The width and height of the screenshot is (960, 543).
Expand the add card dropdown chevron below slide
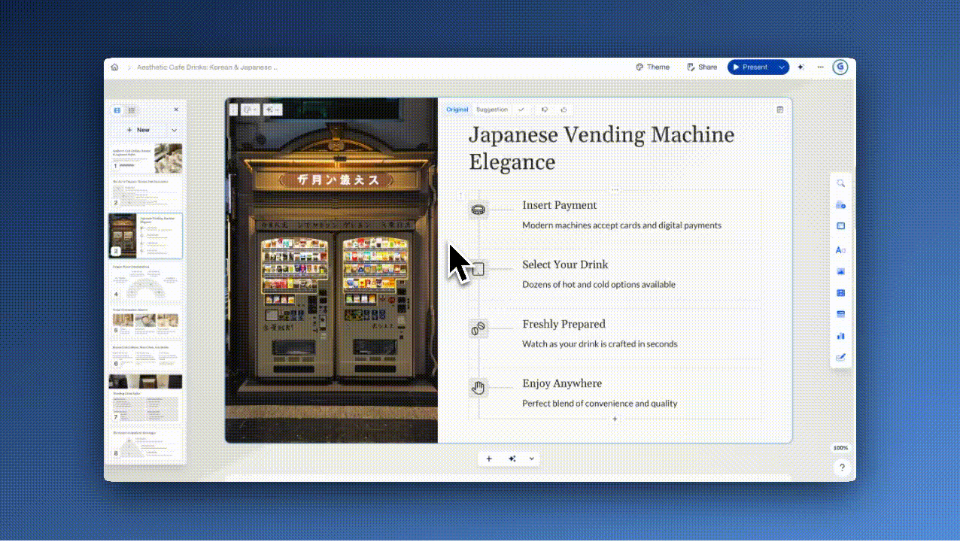[x=531, y=459]
